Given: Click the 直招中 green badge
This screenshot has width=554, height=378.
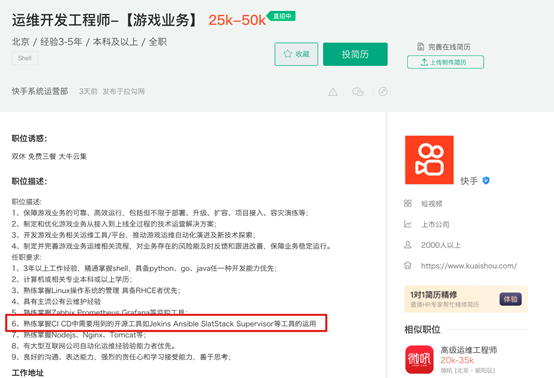Looking at the screenshot, I should (282, 16).
